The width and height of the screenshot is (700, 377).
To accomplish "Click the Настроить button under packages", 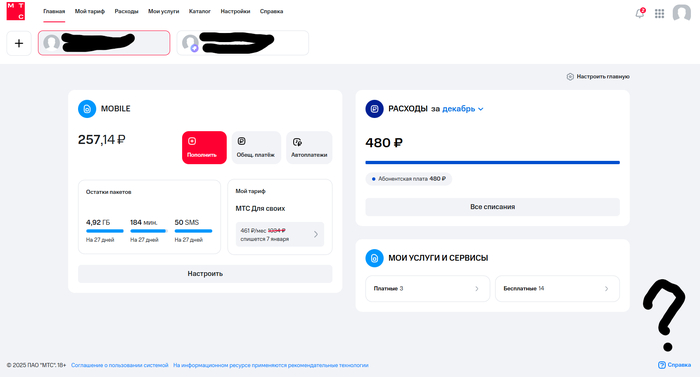I will (205, 274).
